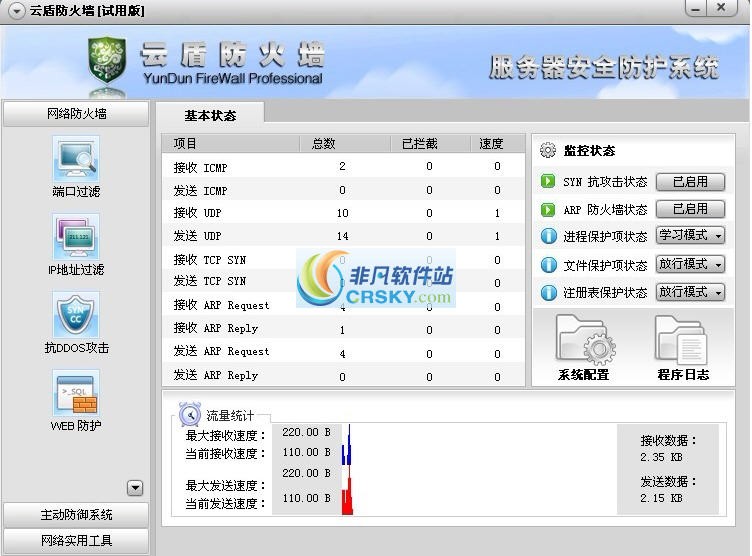Image resolution: width=752 pixels, height=556 pixels.
Task: Switch to the 基本状态 tab
Action: point(211,115)
